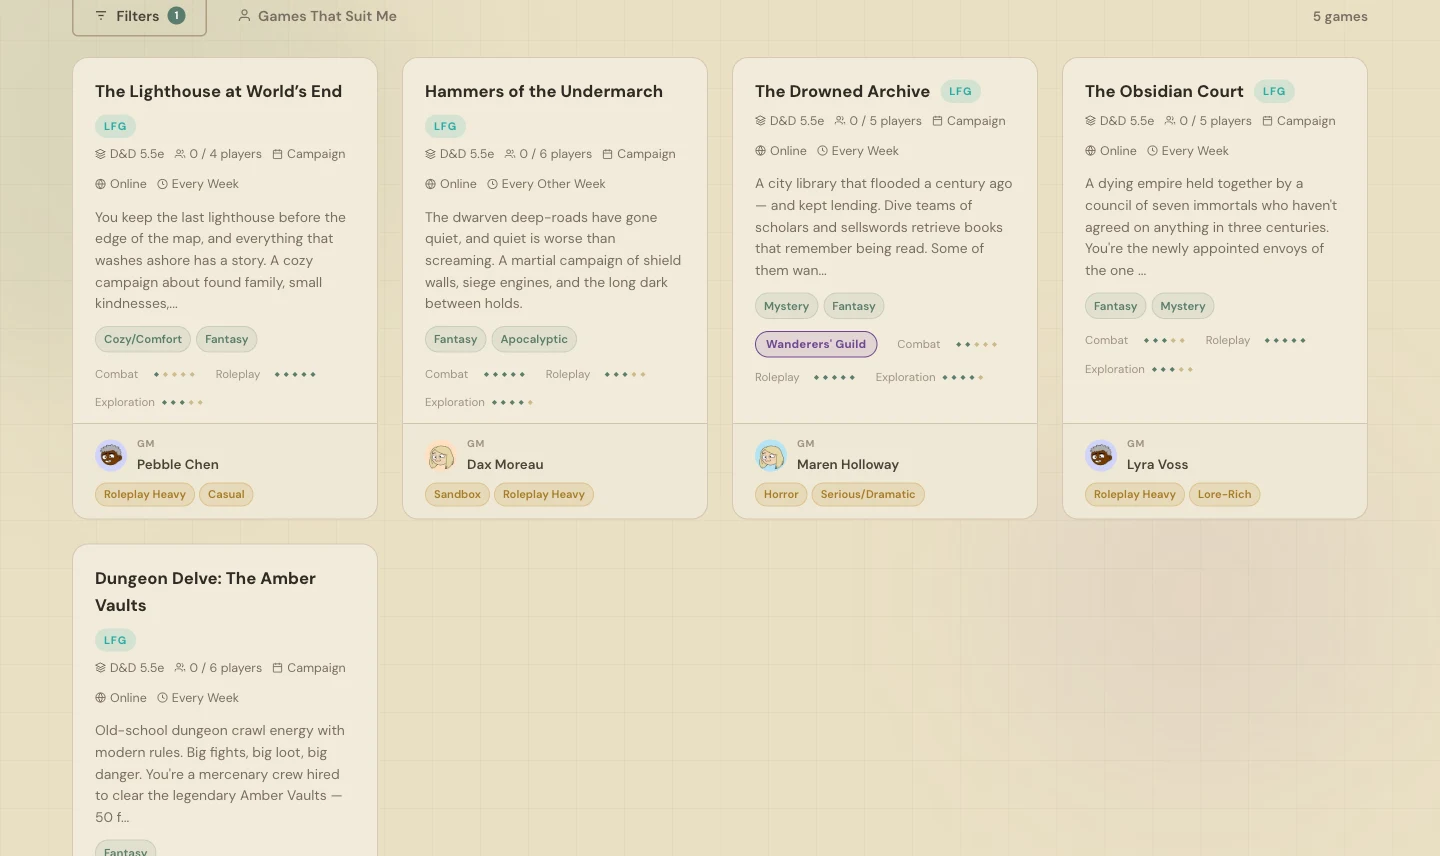This screenshot has height=856, width=1440.
Task: Toggle Games That Suit Me
Action: click(x=317, y=16)
